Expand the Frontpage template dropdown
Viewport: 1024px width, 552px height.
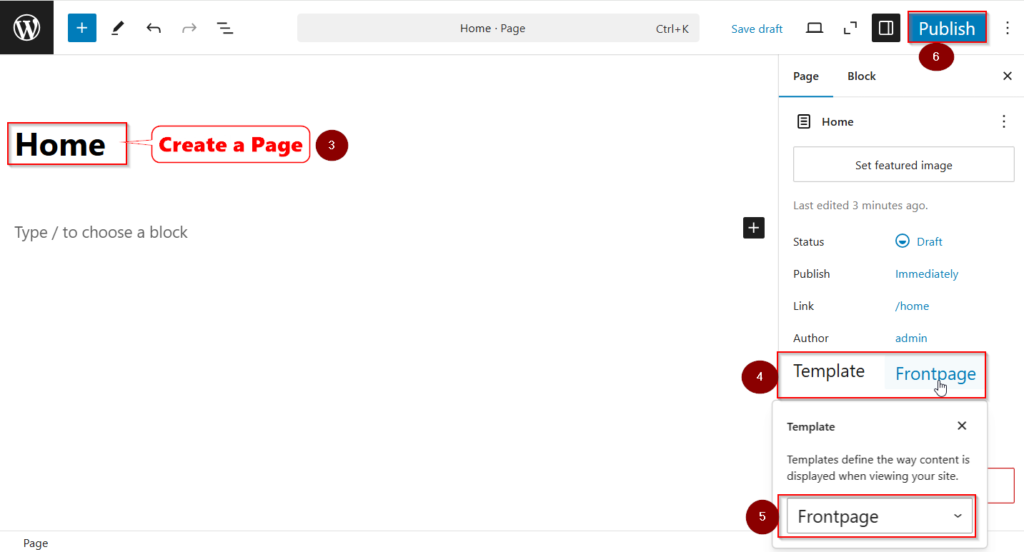point(880,516)
